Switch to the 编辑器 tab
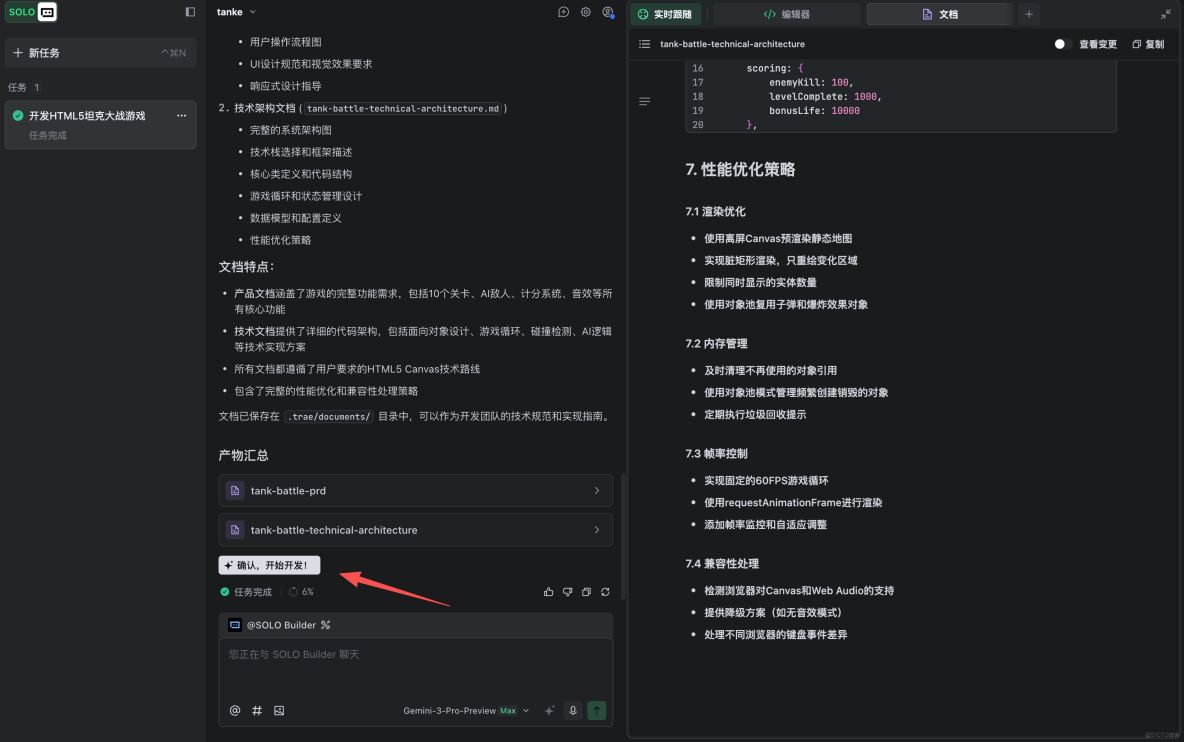 [x=786, y=14]
